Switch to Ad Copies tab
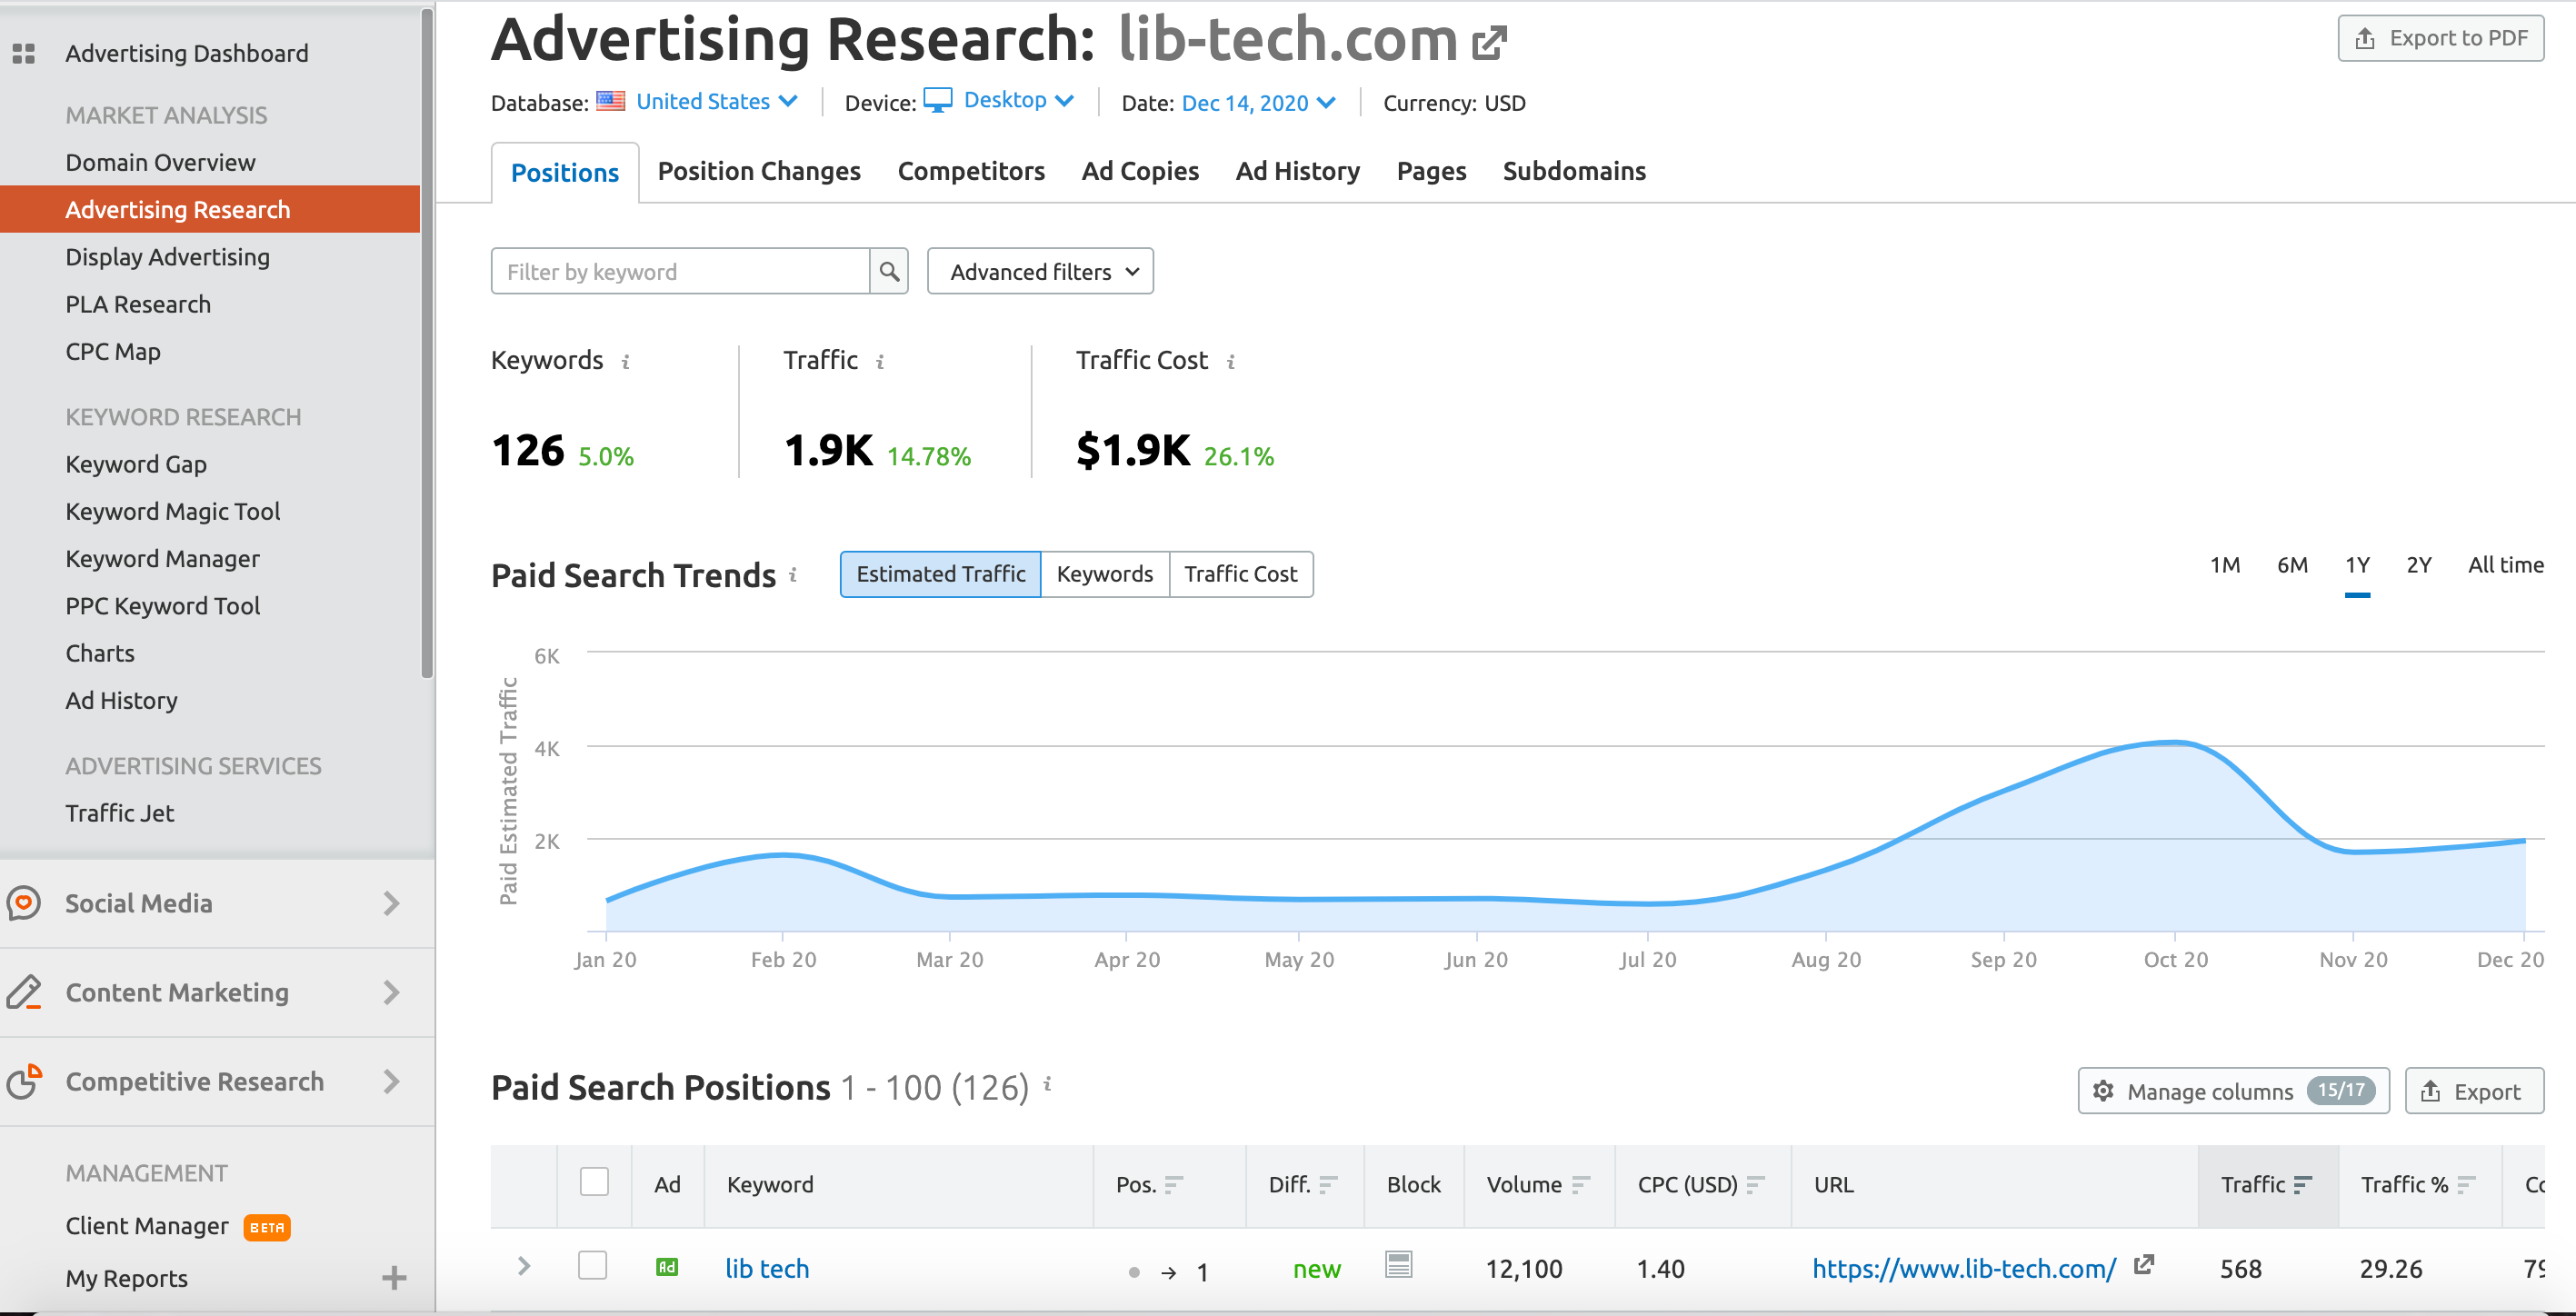This screenshot has width=2576, height=1316. (x=1140, y=172)
